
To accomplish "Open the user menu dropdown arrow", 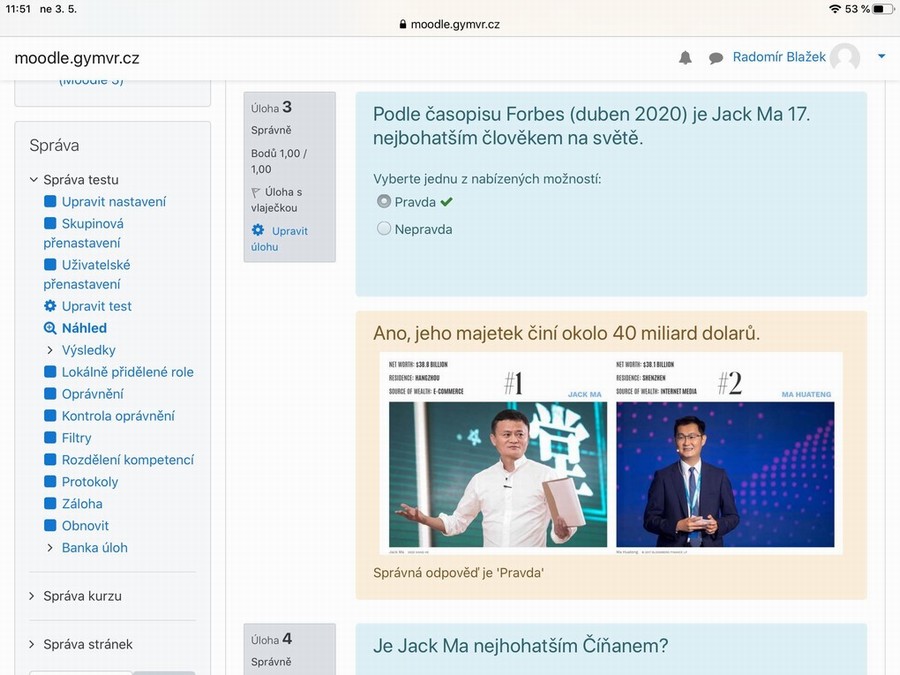I will click(x=881, y=57).
